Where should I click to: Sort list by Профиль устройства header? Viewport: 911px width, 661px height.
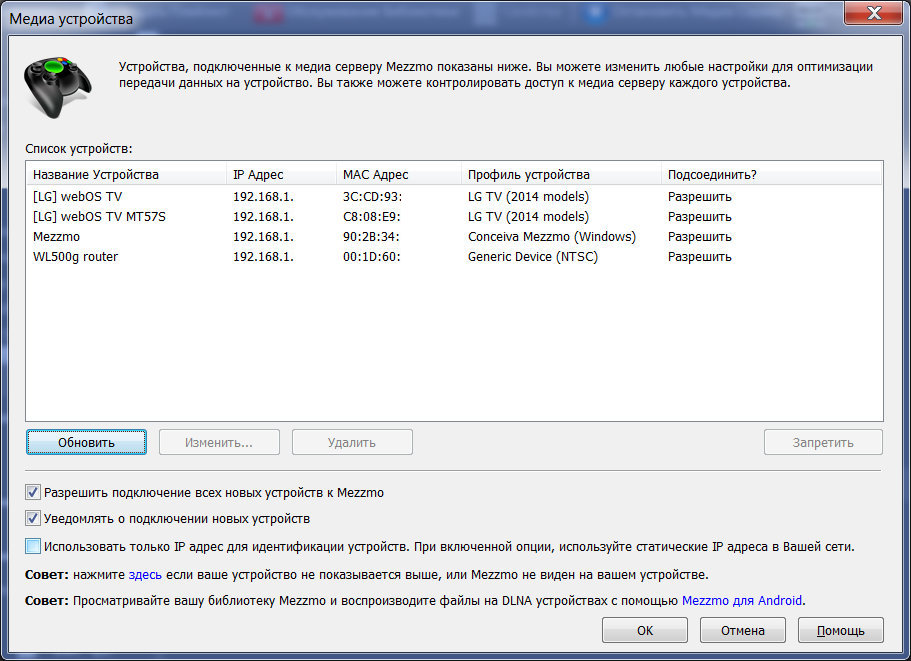[529, 174]
